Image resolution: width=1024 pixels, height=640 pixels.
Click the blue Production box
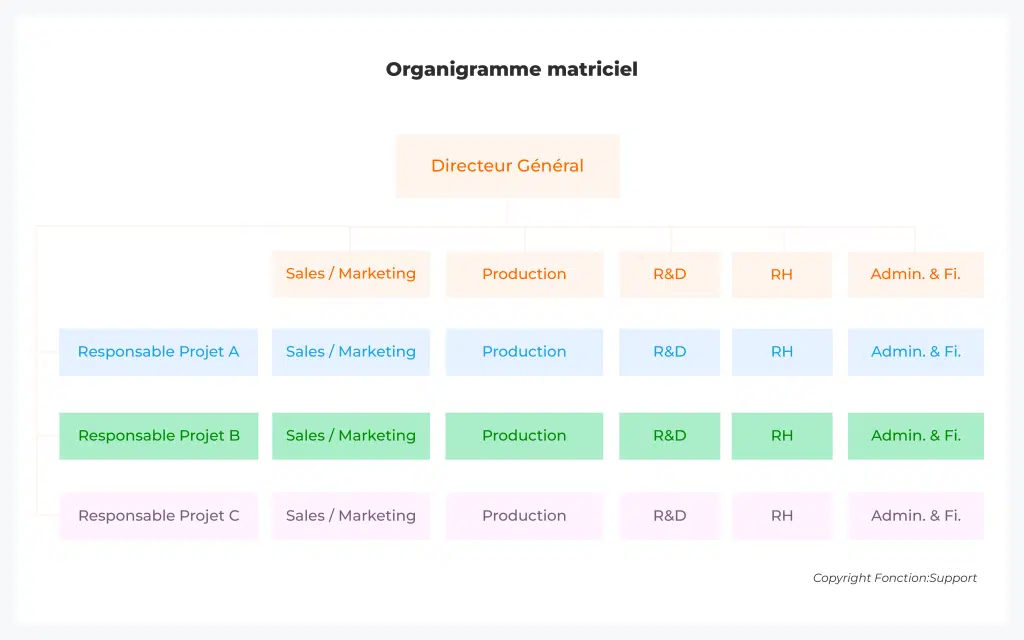coord(524,352)
